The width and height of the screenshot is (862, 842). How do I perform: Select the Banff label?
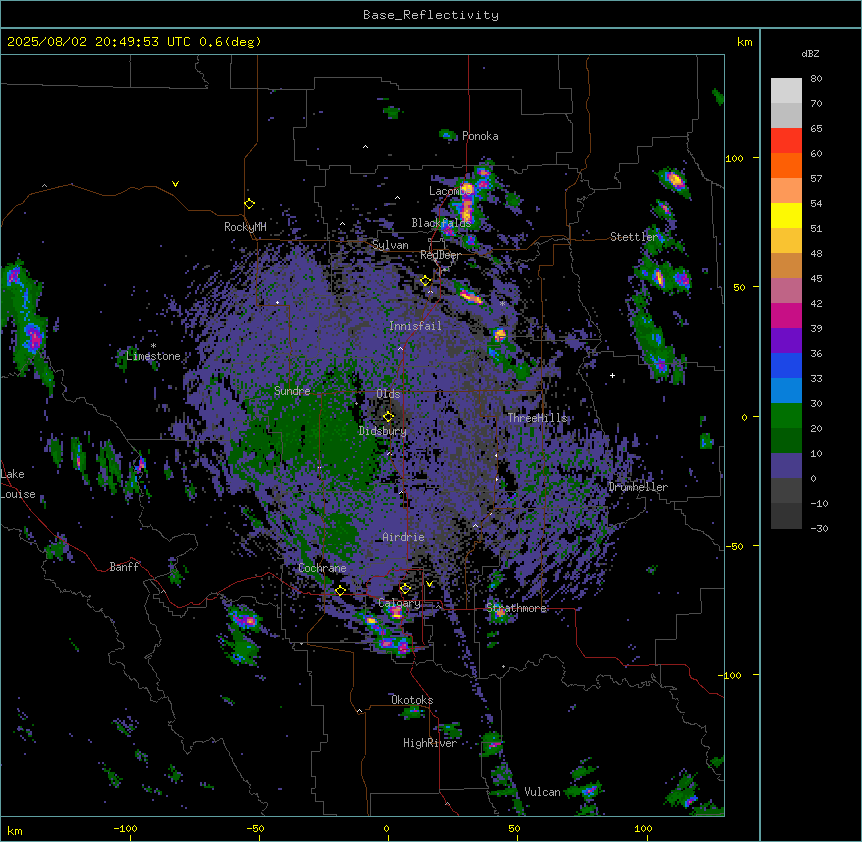124,567
